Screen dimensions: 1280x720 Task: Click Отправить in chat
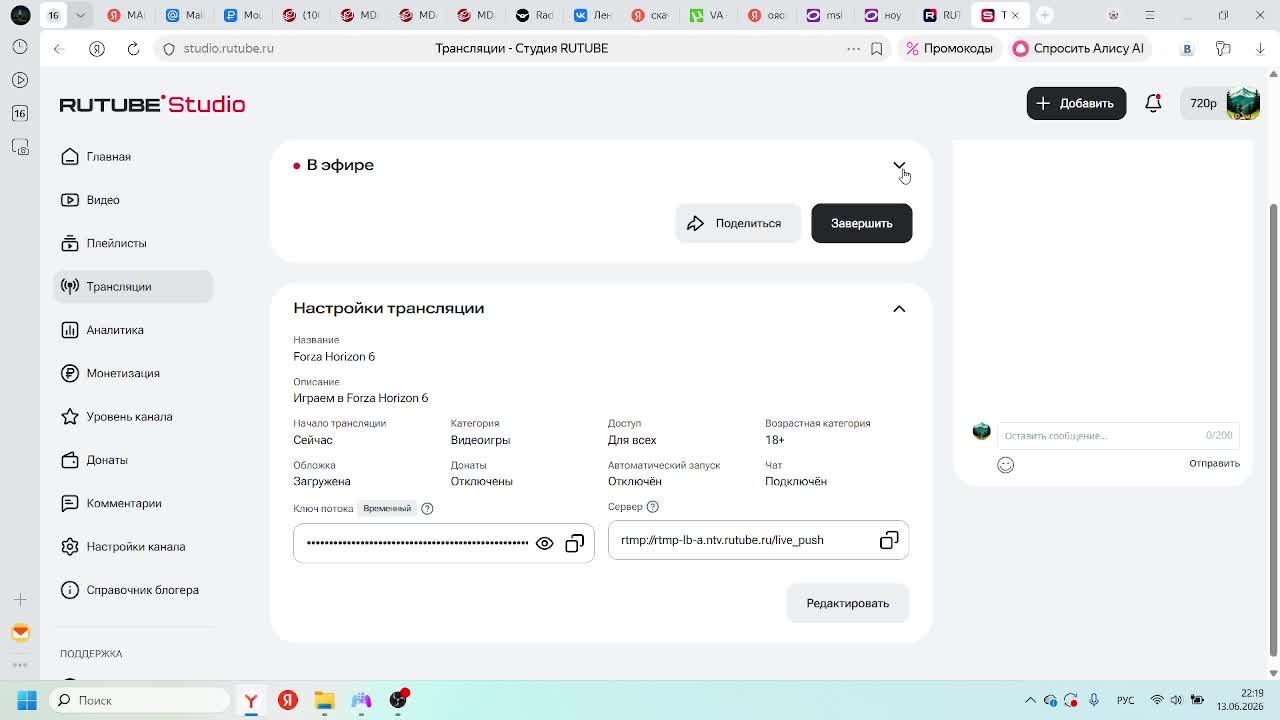click(x=1214, y=464)
